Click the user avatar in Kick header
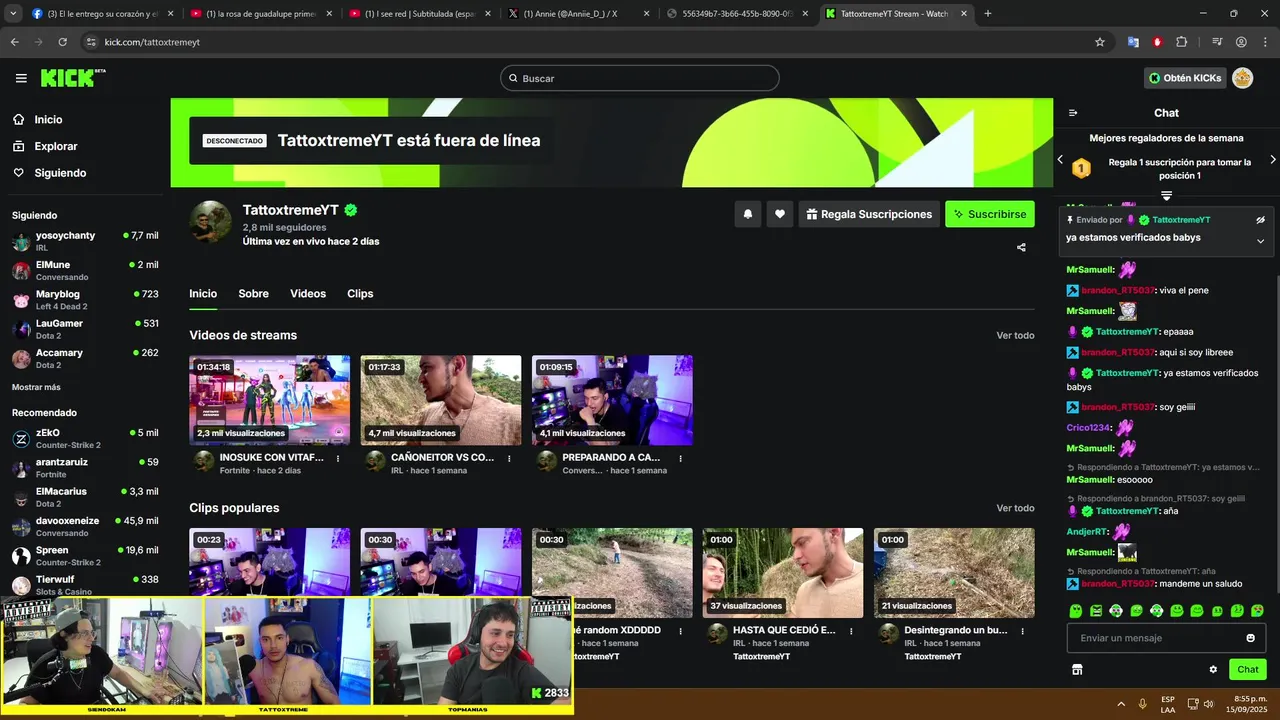The height and width of the screenshot is (720, 1280). click(1242, 78)
